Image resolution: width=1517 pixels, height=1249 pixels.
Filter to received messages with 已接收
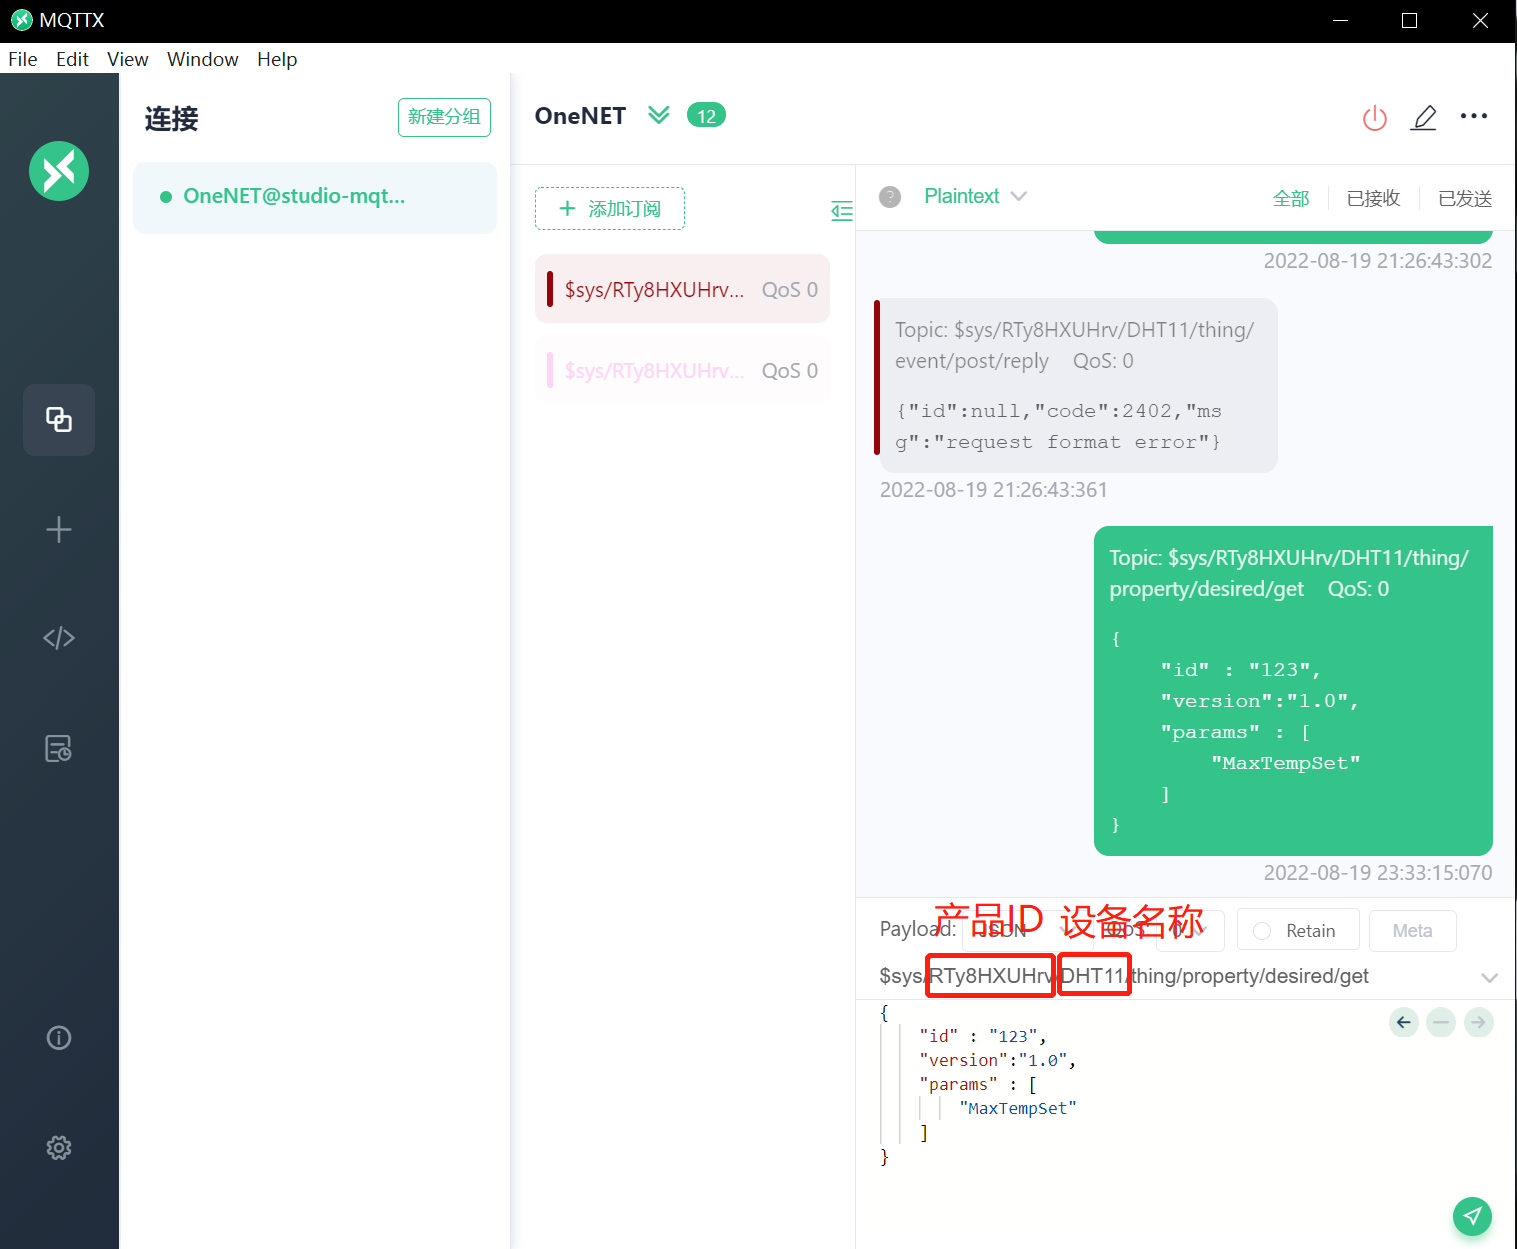(x=1374, y=198)
